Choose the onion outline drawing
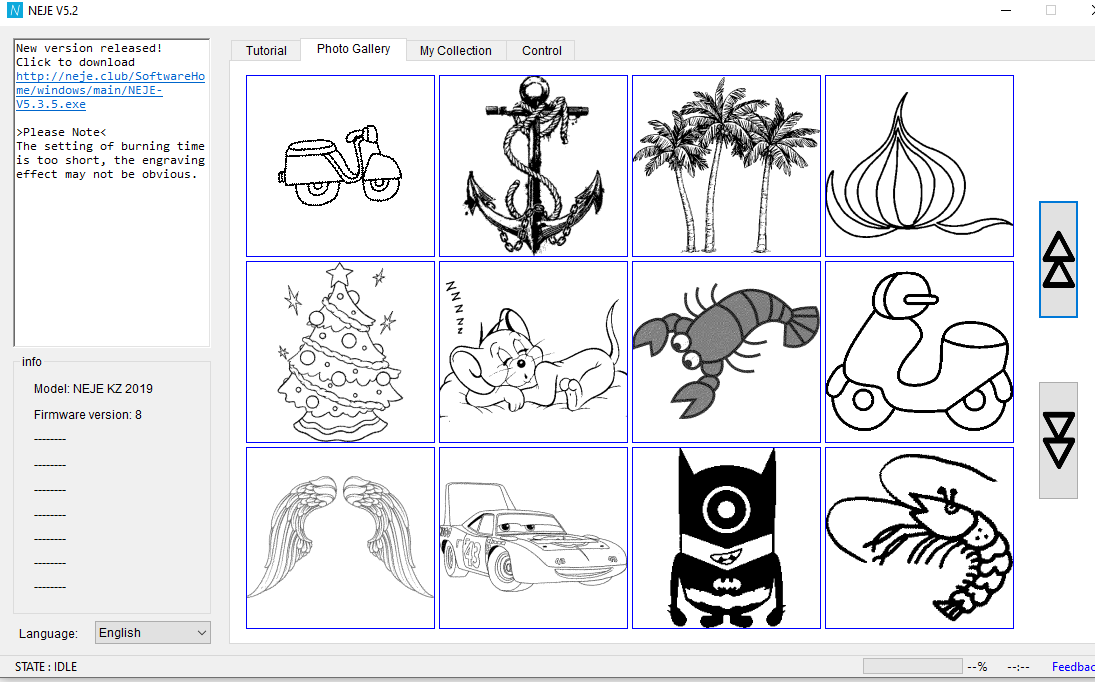 click(919, 166)
